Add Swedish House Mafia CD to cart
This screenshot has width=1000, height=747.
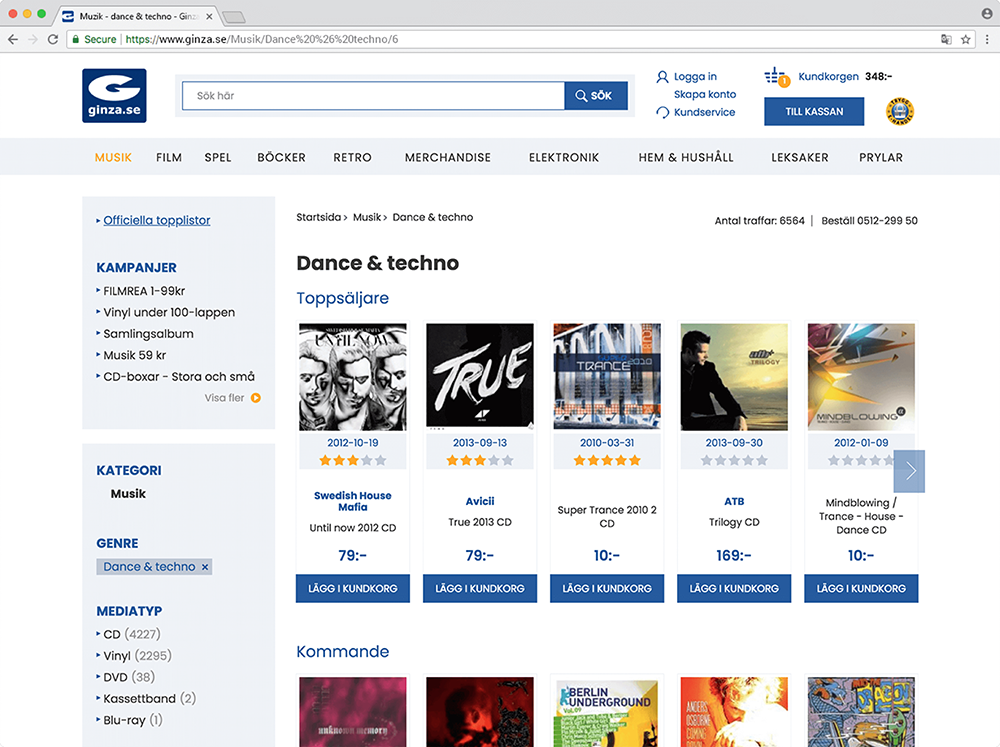pos(353,589)
